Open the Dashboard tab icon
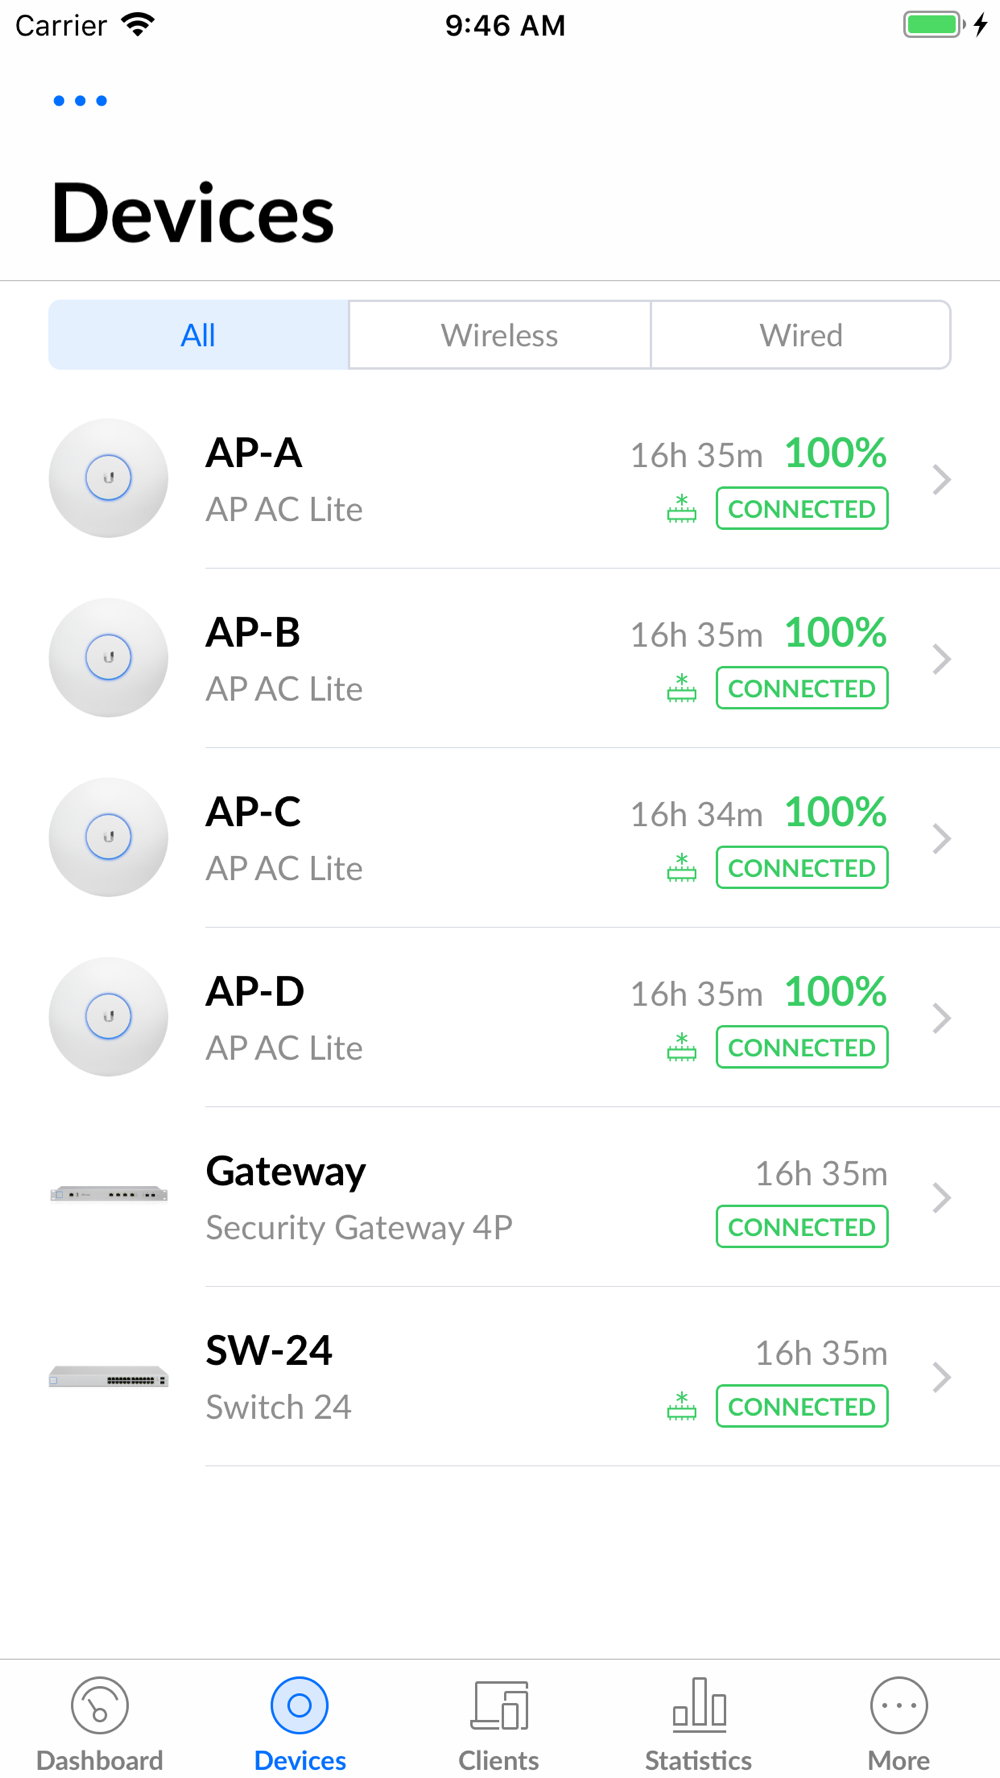The height and width of the screenshot is (1778, 1000). [100, 1705]
